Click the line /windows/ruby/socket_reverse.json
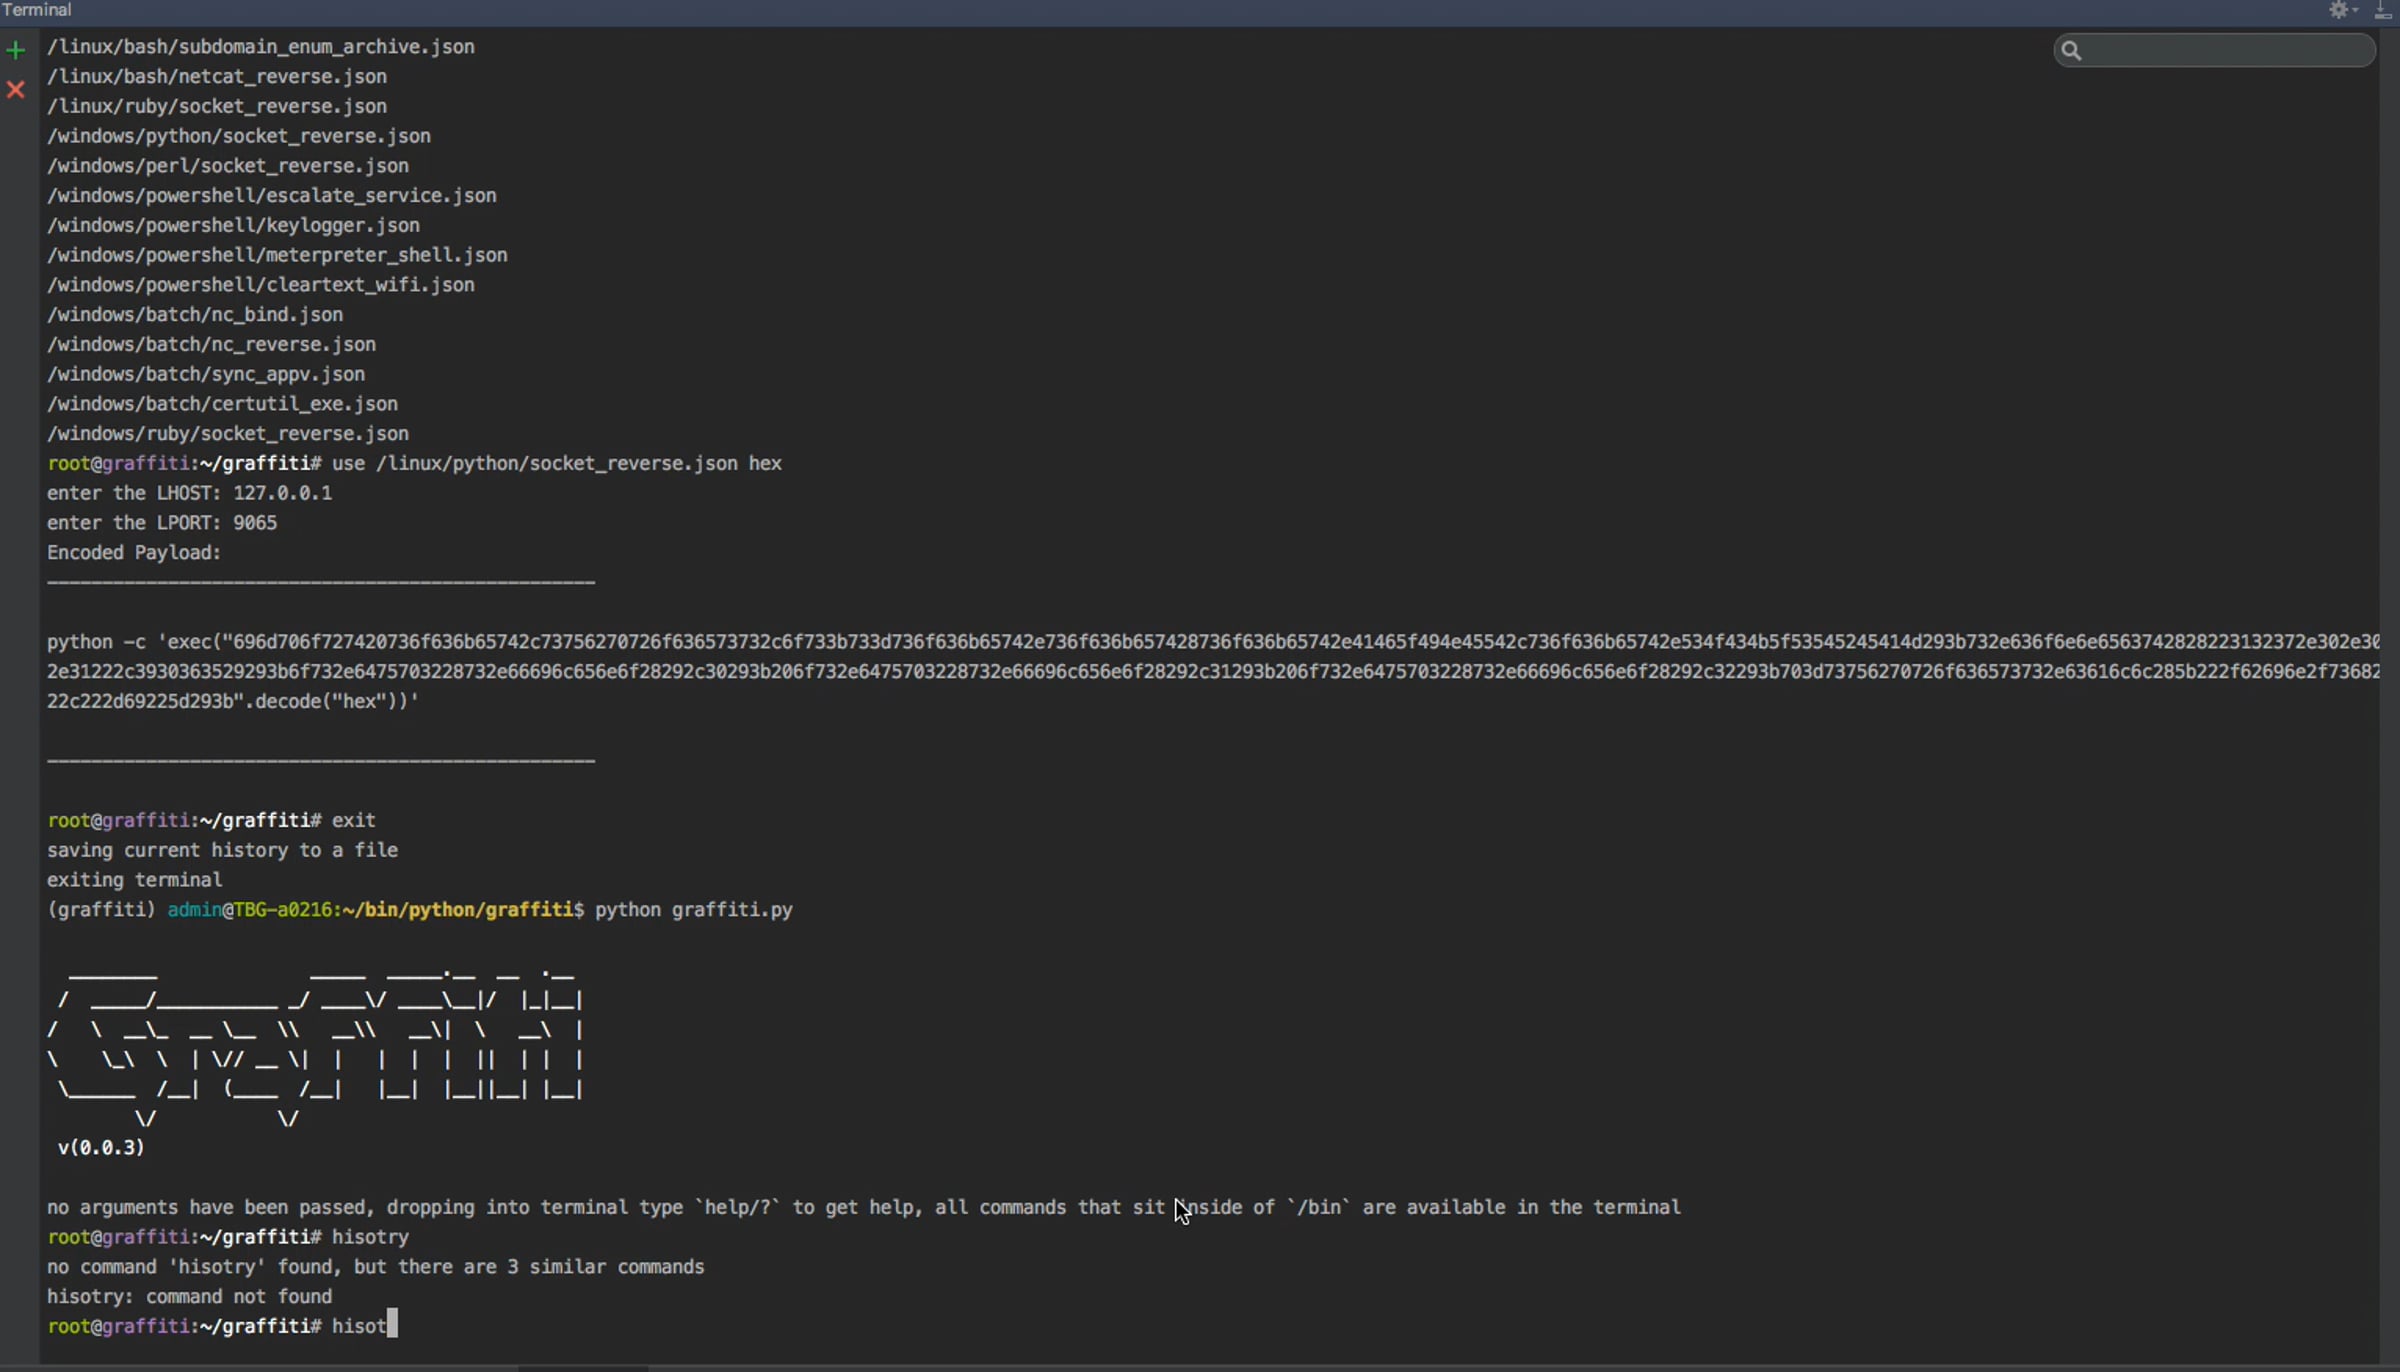The height and width of the screenshot is (1372, 2400). click(x=228, y=434)
